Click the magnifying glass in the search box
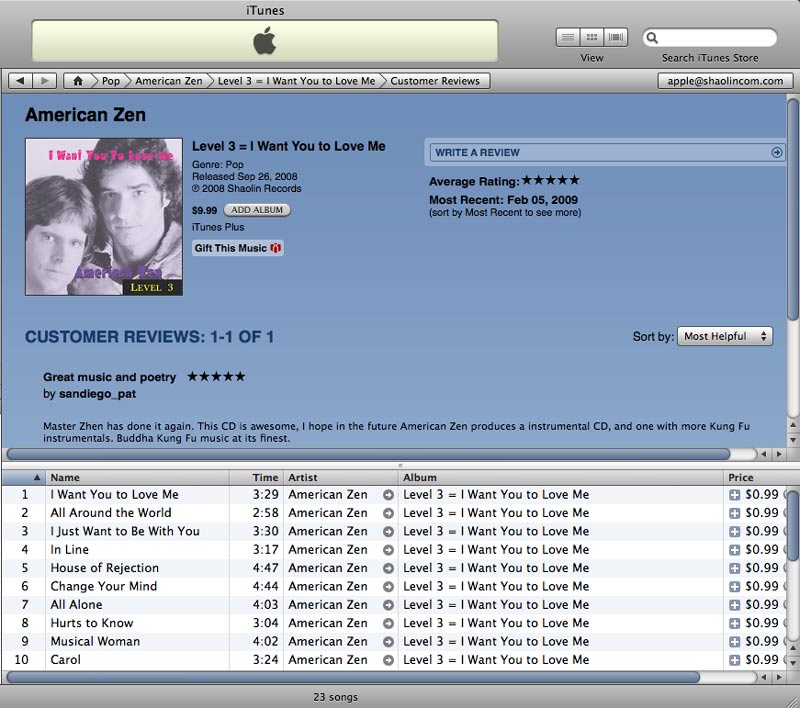The width and height of the screenshot is (800, 708). [653, 39]
